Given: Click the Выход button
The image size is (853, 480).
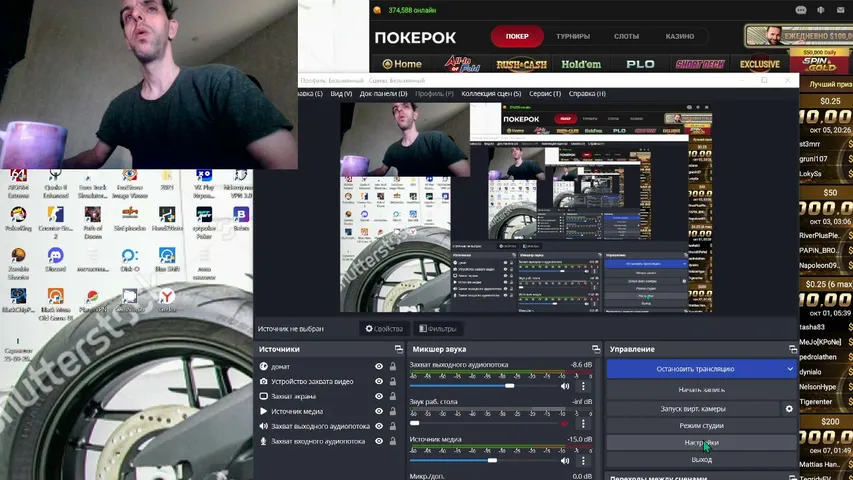Looking at the screenshot, I should click(x=701, y=460).
